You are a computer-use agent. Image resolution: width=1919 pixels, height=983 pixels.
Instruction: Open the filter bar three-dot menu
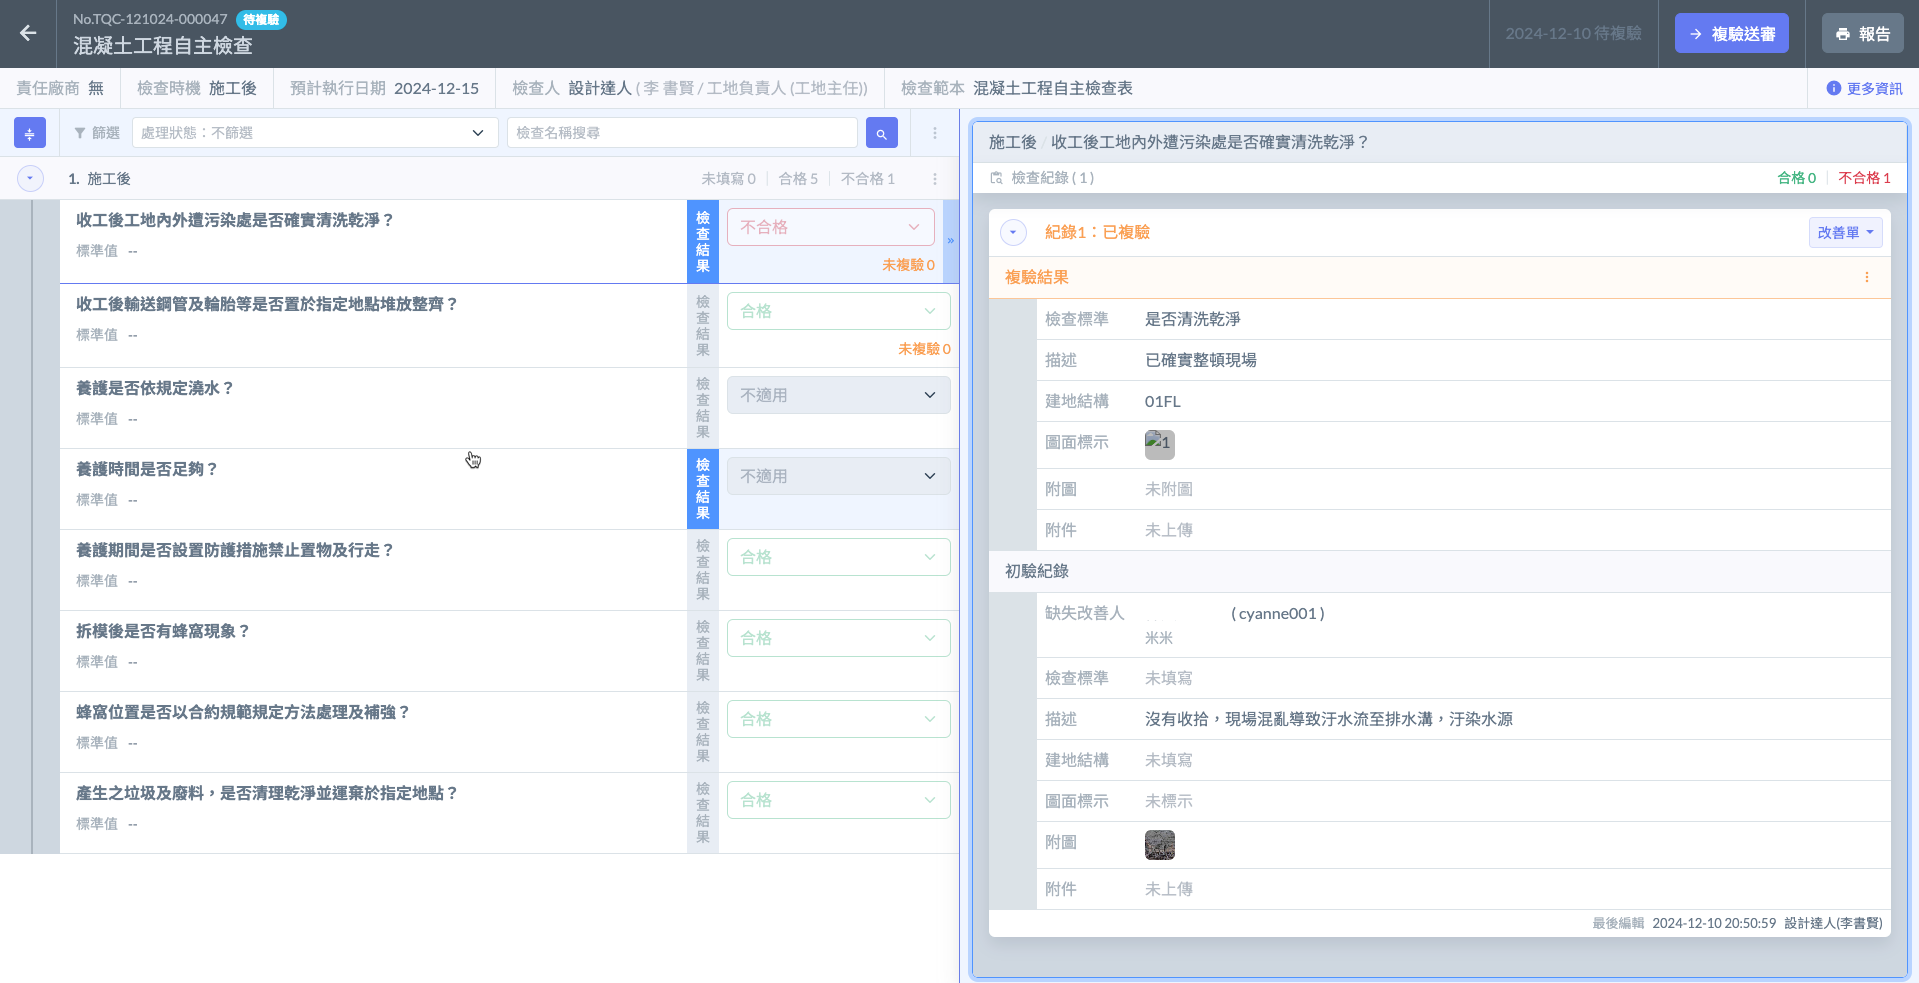pos(935,133)
